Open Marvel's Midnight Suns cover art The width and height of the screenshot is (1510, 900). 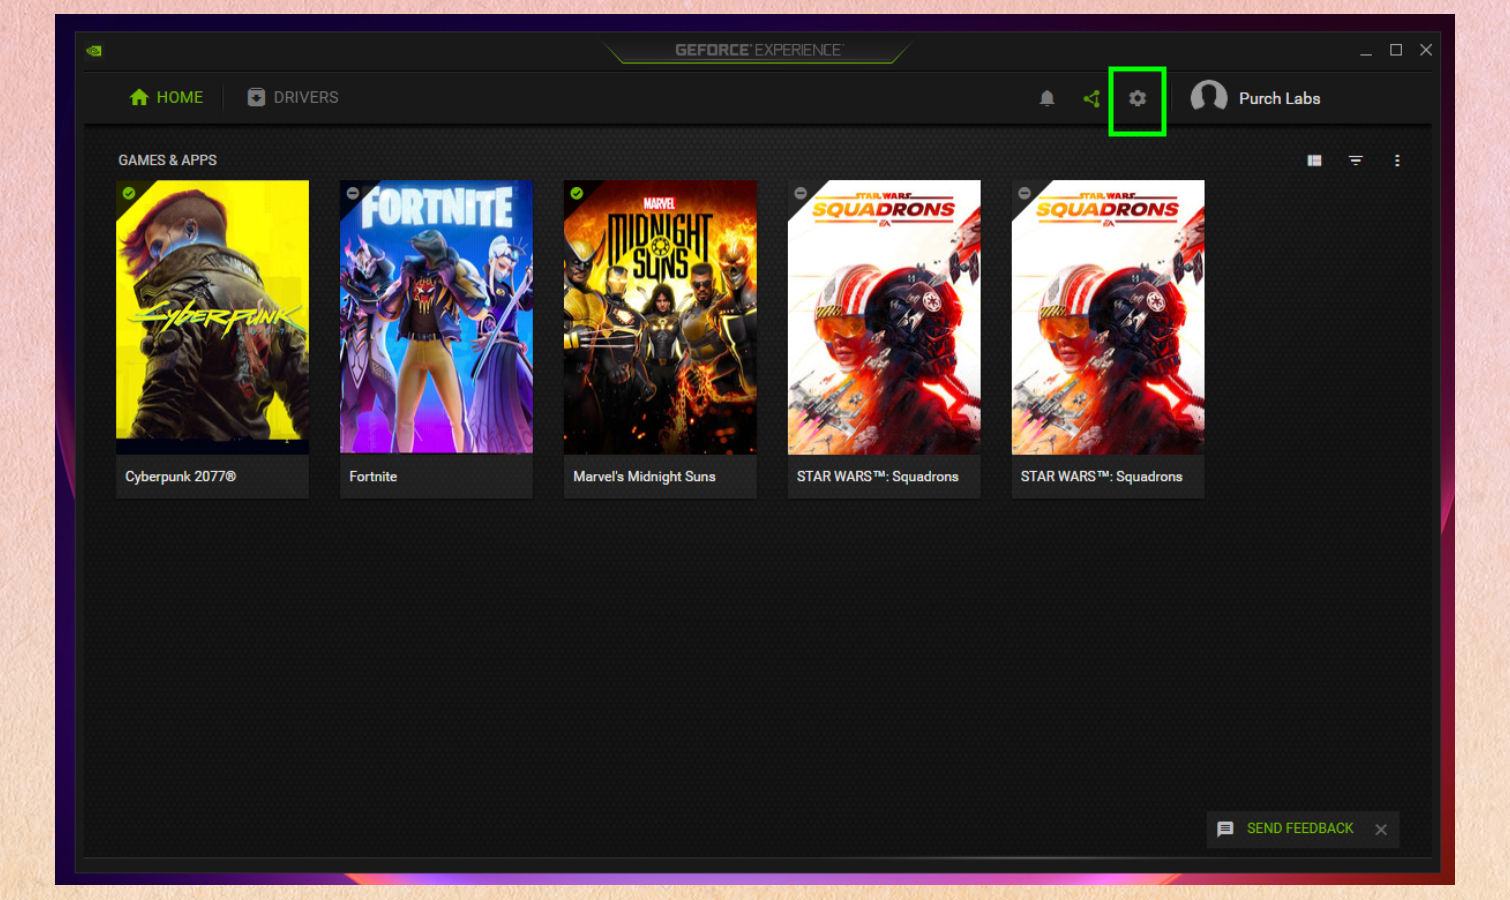click(660, 317)
